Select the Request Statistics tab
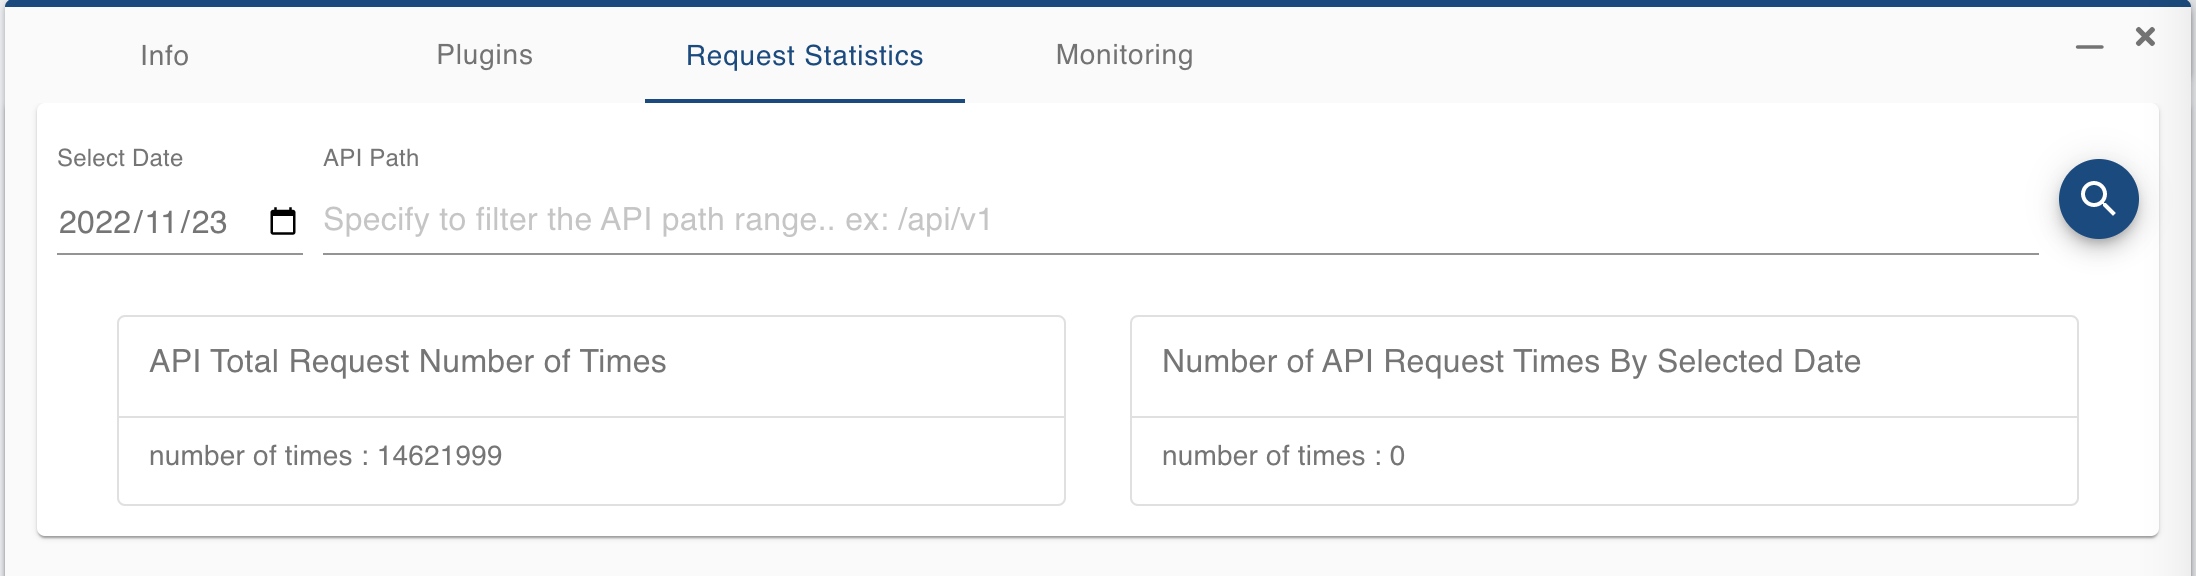This screenshot has width=2196, height=576. click(805, 55)
